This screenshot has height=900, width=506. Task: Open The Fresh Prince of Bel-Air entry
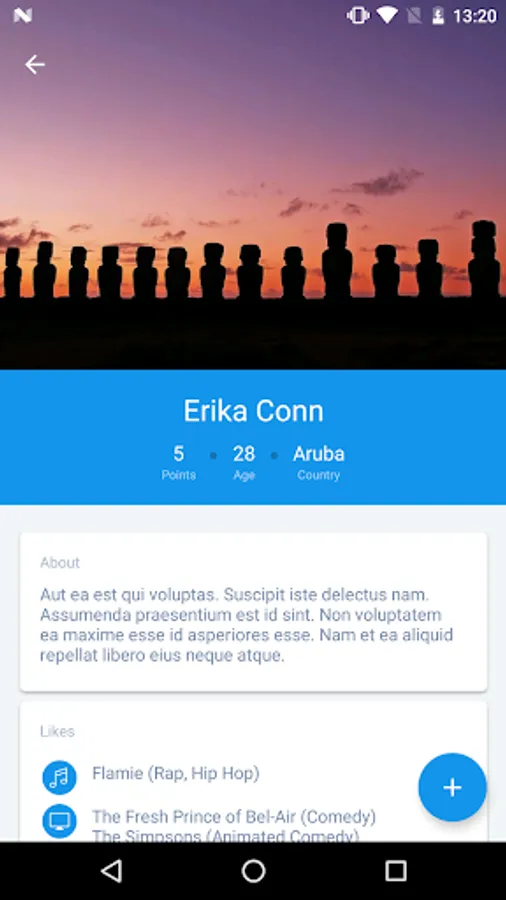coord(234,816)
